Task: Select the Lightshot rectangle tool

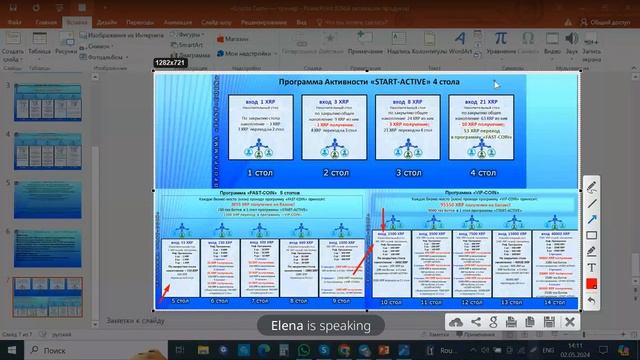Action: pyautogui.click(x=591, y=236)
